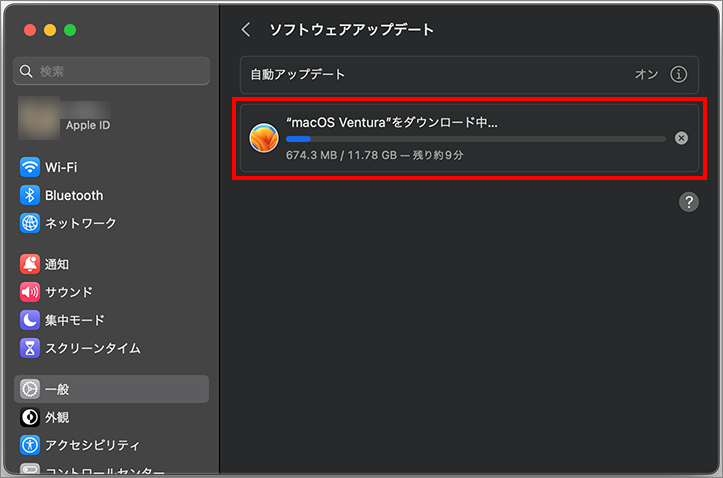This screenshot has width=723, height=478.
Task: Click the コントロールセンター icon at bottom
Action: pos(30,469)
